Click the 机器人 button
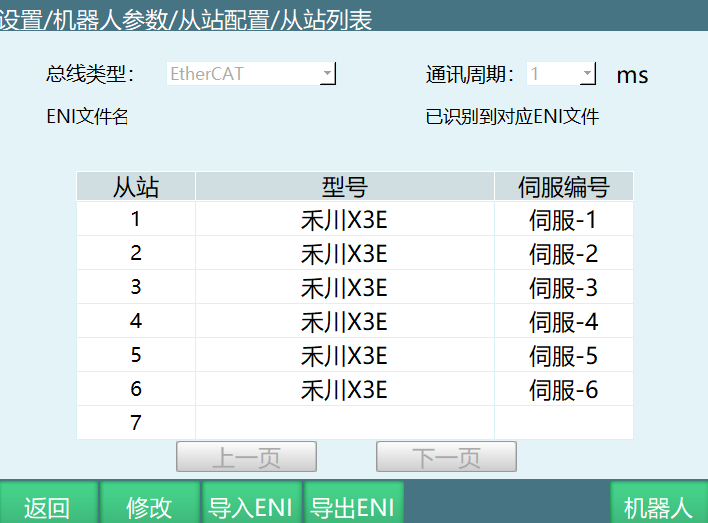This screenshot has height=523, width=708. [659, 503]
